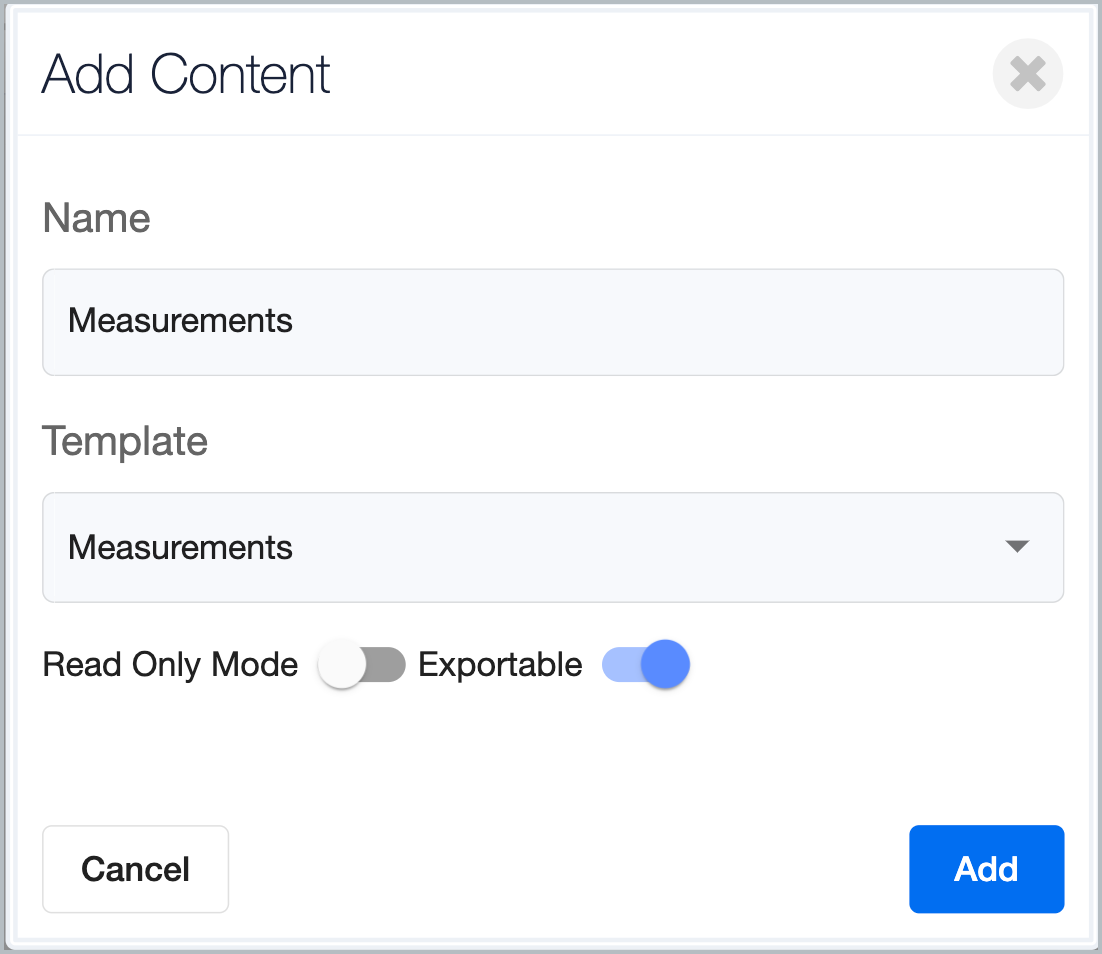Click the Exportable label text

tap(500, 665)
